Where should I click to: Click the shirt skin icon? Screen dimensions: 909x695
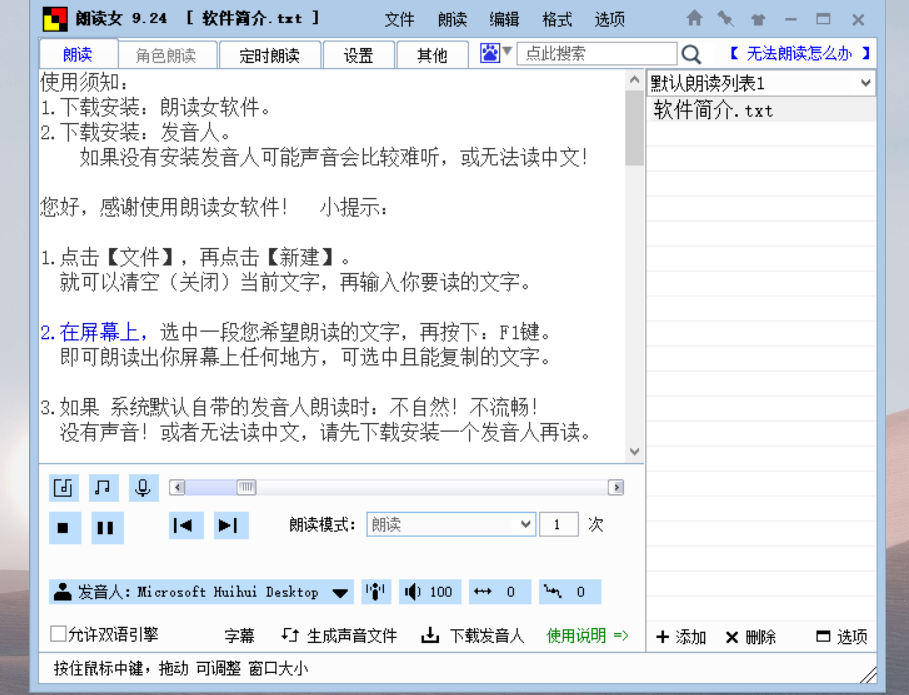(757, 19)
